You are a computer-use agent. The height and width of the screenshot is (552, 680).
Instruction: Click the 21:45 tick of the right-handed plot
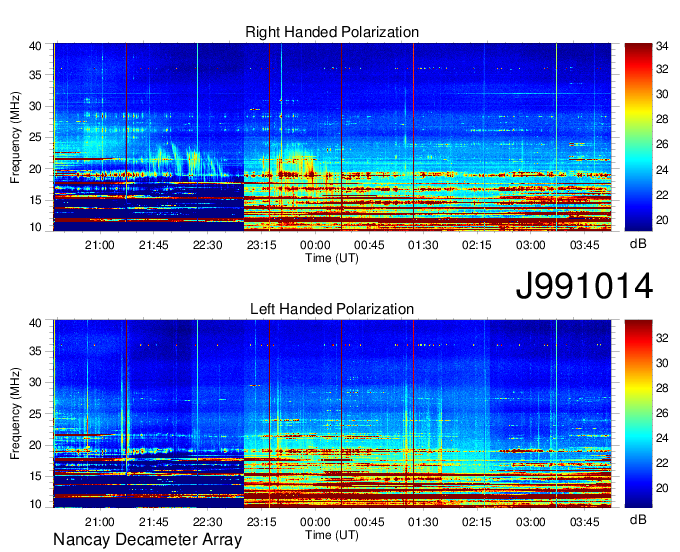154,245
